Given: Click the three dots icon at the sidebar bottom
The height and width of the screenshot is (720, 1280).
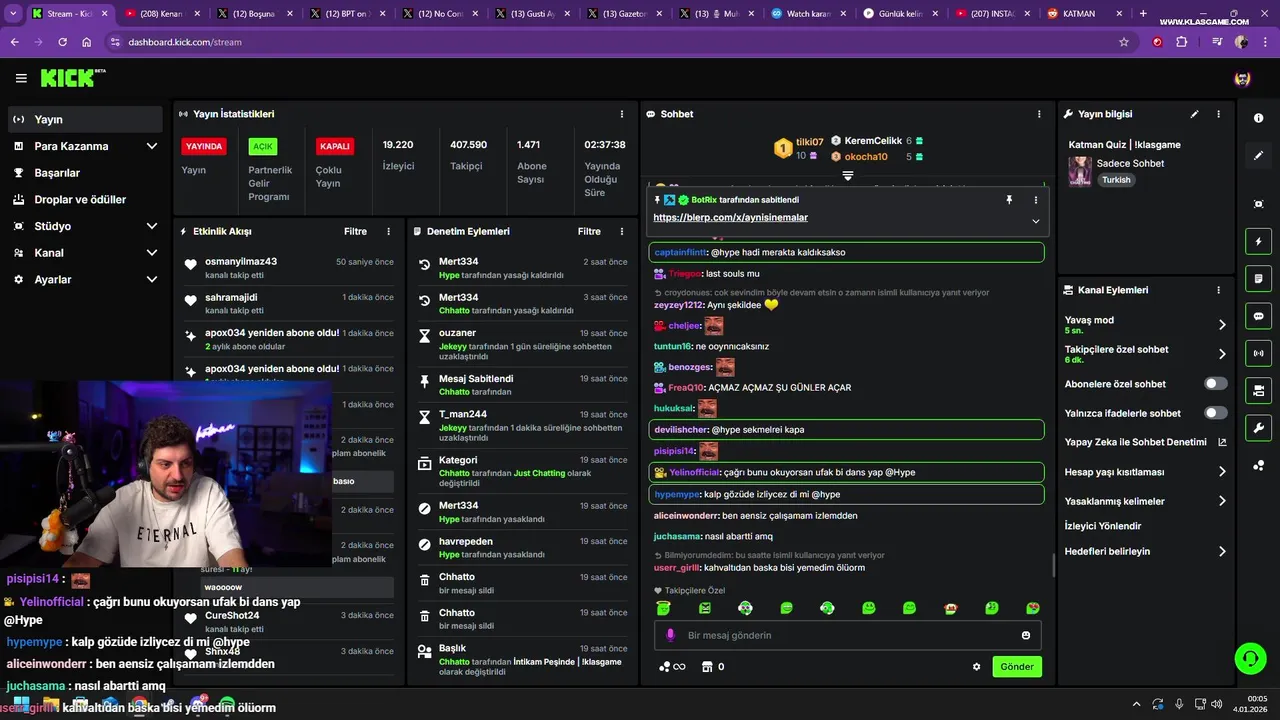Looking at the screenshot, I should (1258, 465).
